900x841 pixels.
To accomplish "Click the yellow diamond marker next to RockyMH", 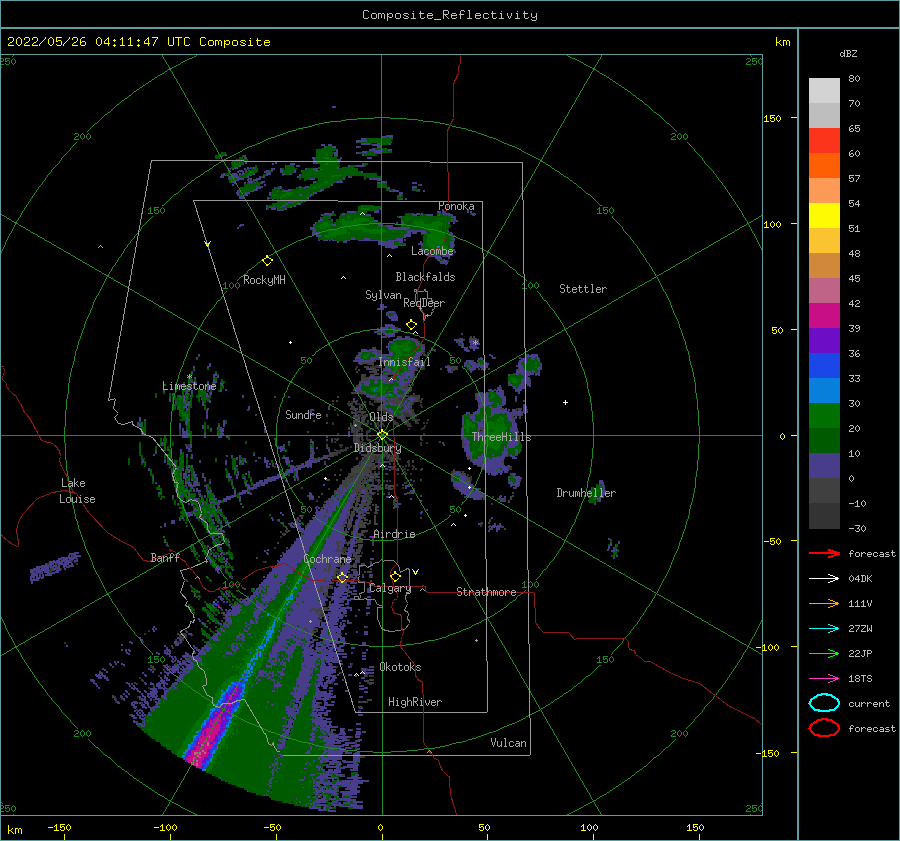I will click(x=267, y=261).
